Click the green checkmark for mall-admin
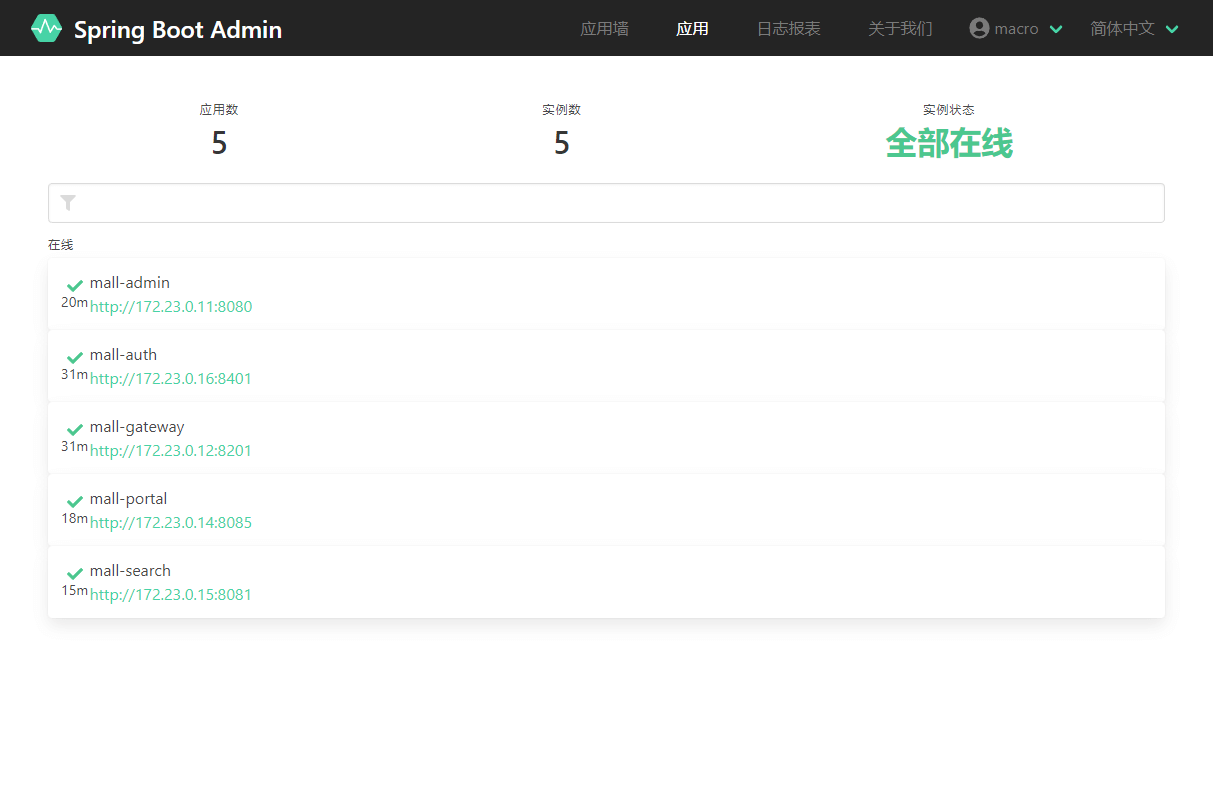This screenshot has width=1213, height=794. point(74,285)
